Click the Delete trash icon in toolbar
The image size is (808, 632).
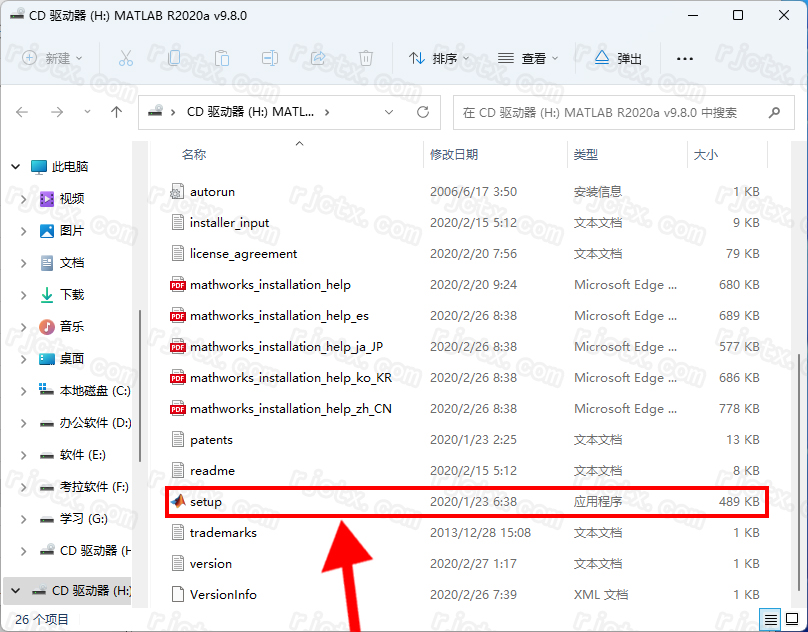click(366, 58)
